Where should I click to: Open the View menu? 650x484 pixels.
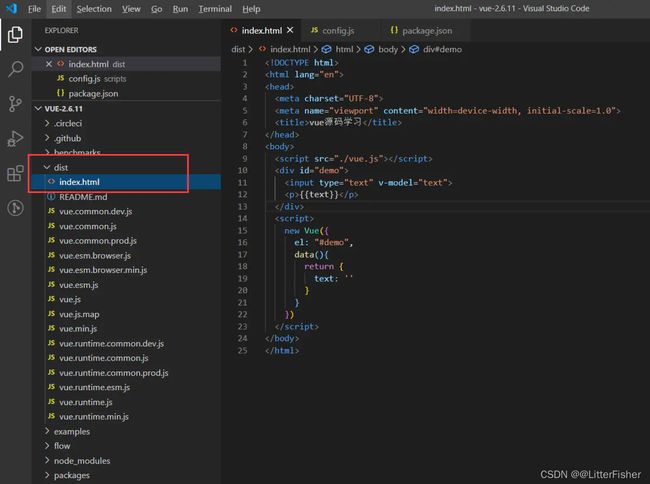pyautogui.click(x=131, y=9)
